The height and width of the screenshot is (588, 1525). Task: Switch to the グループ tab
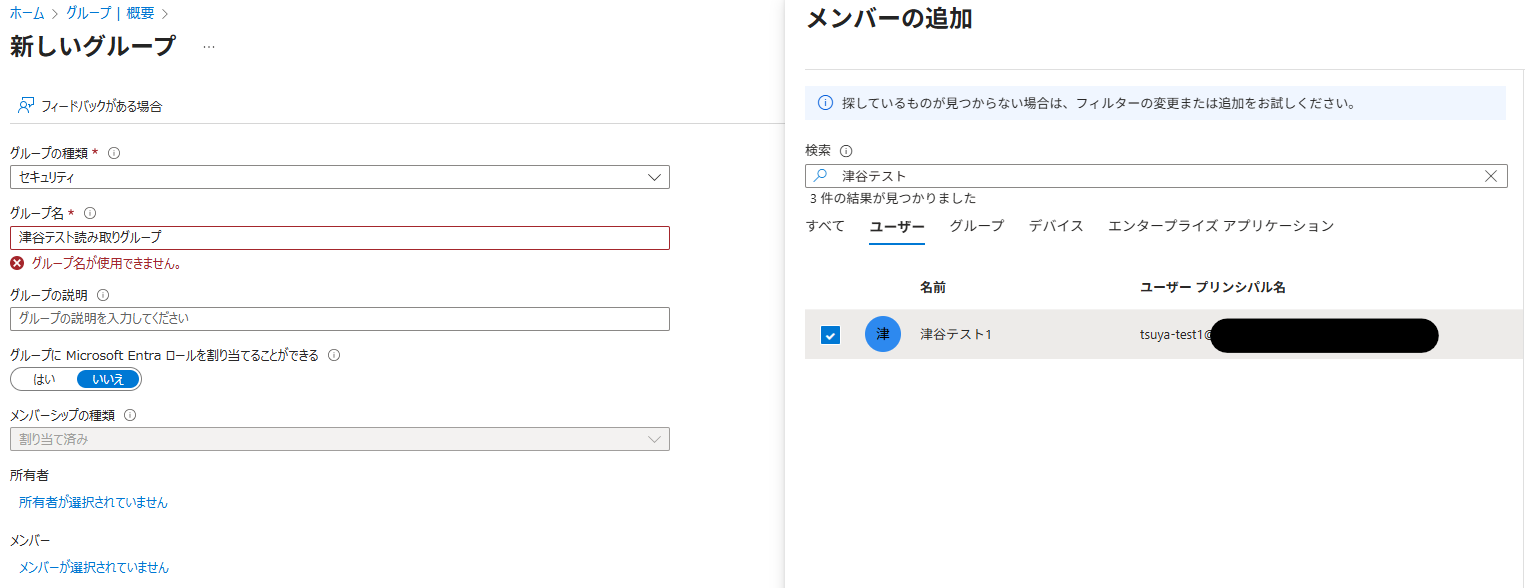click(977, 226)
